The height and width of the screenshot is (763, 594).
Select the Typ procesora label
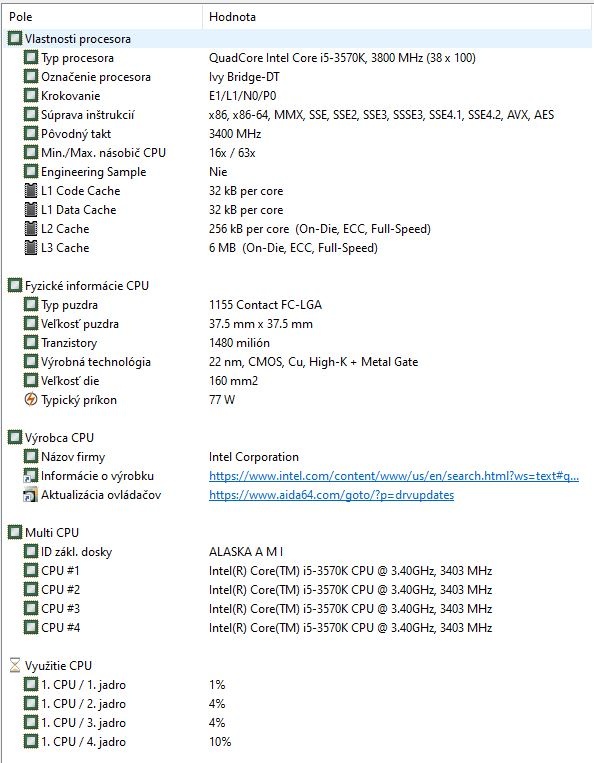coord(77,58)
